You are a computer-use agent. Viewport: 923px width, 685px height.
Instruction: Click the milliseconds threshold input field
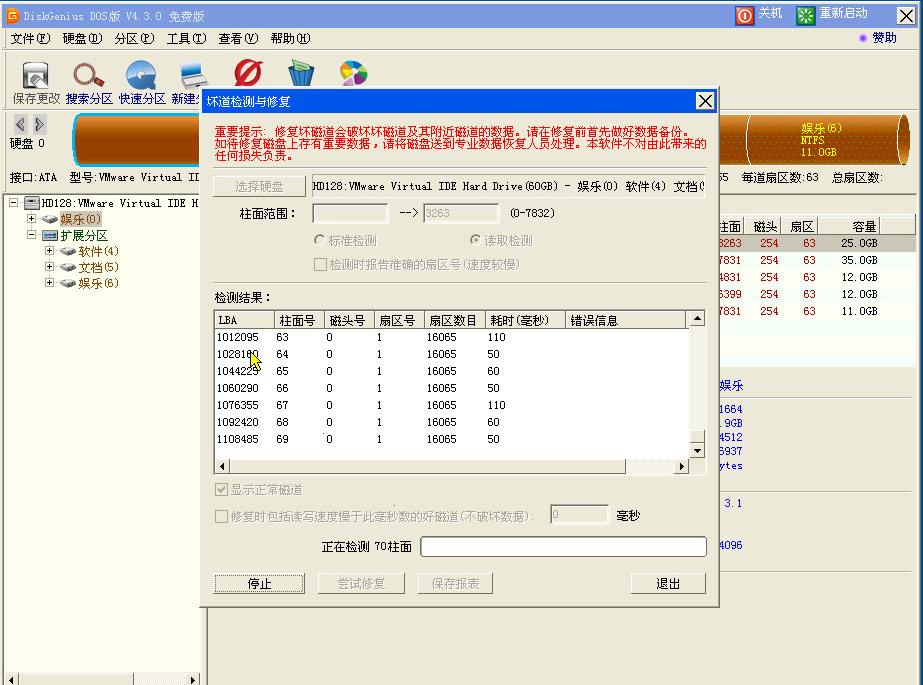pos(579,515)
